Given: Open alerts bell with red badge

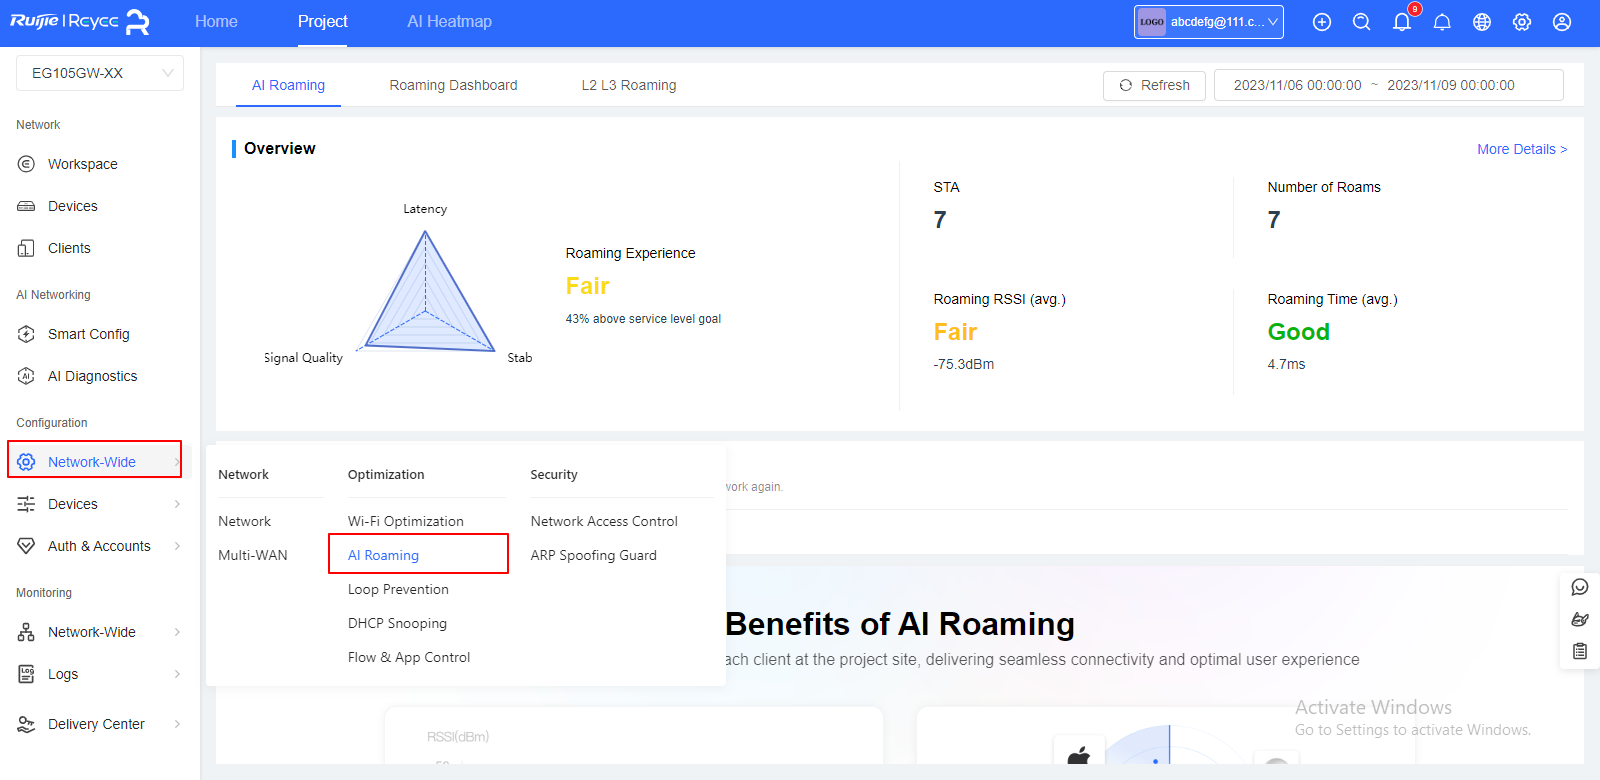Looking at the screenshot, I should 1402,22.
